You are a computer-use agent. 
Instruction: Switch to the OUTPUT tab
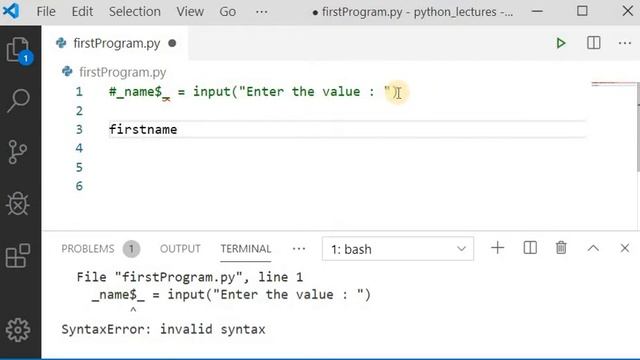[180, 249]
